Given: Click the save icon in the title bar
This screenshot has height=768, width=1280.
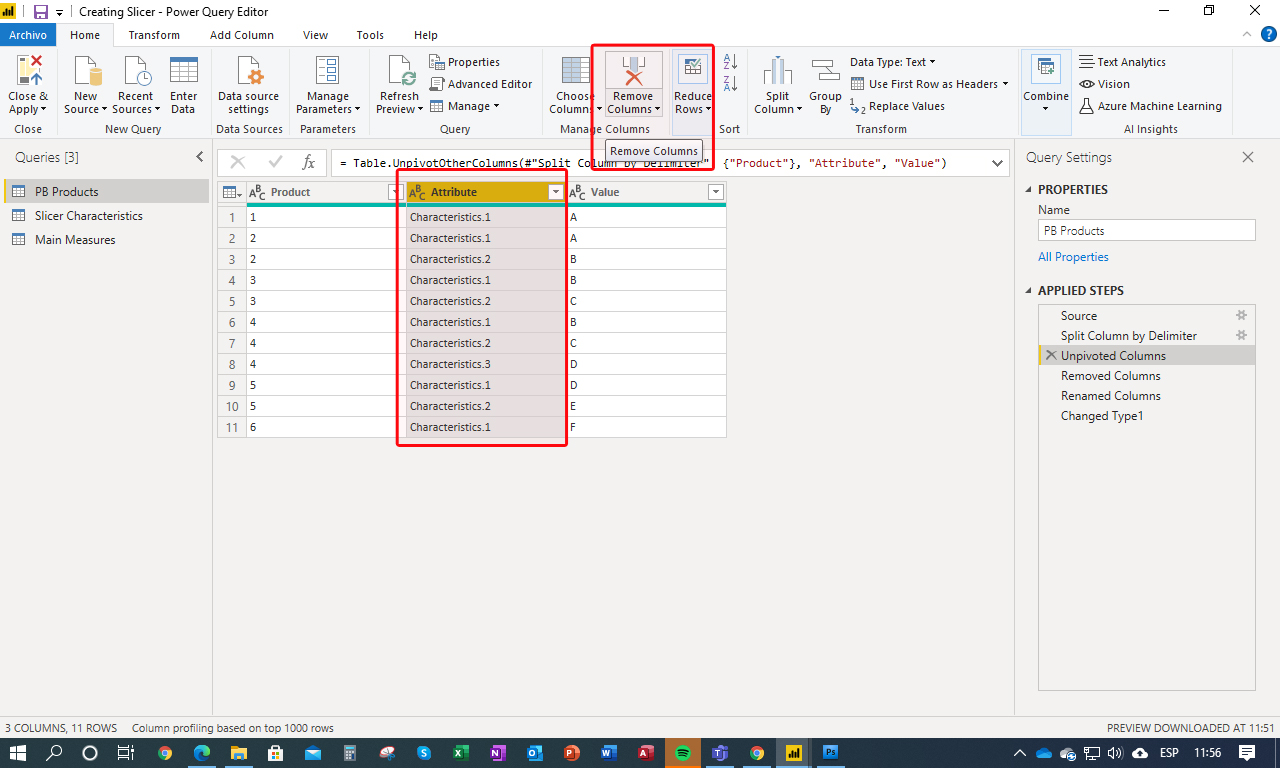Looking at the screenshot, I should (41, 12).
